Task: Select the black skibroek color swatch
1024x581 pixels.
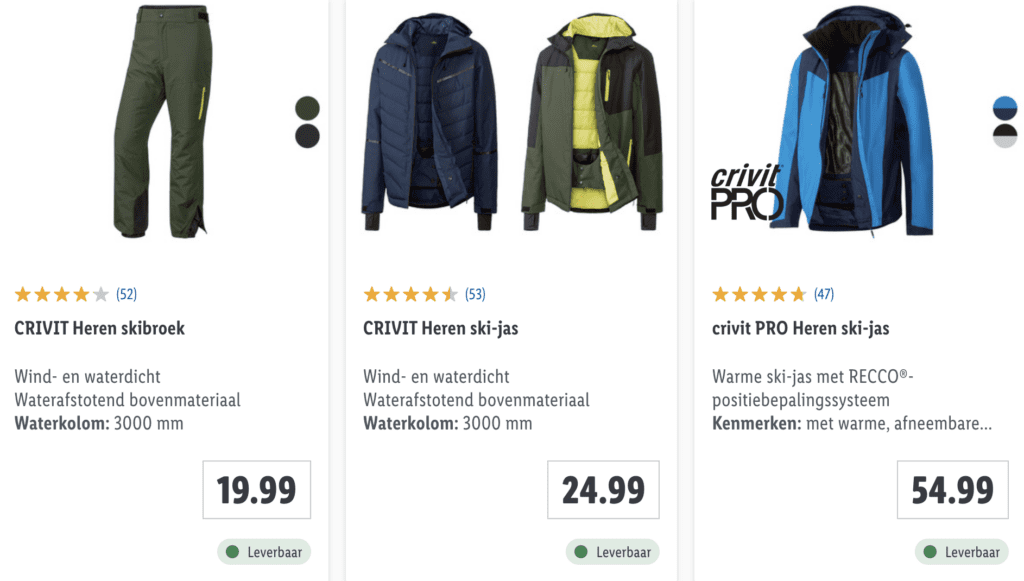Action: click(x=307, y=136)
